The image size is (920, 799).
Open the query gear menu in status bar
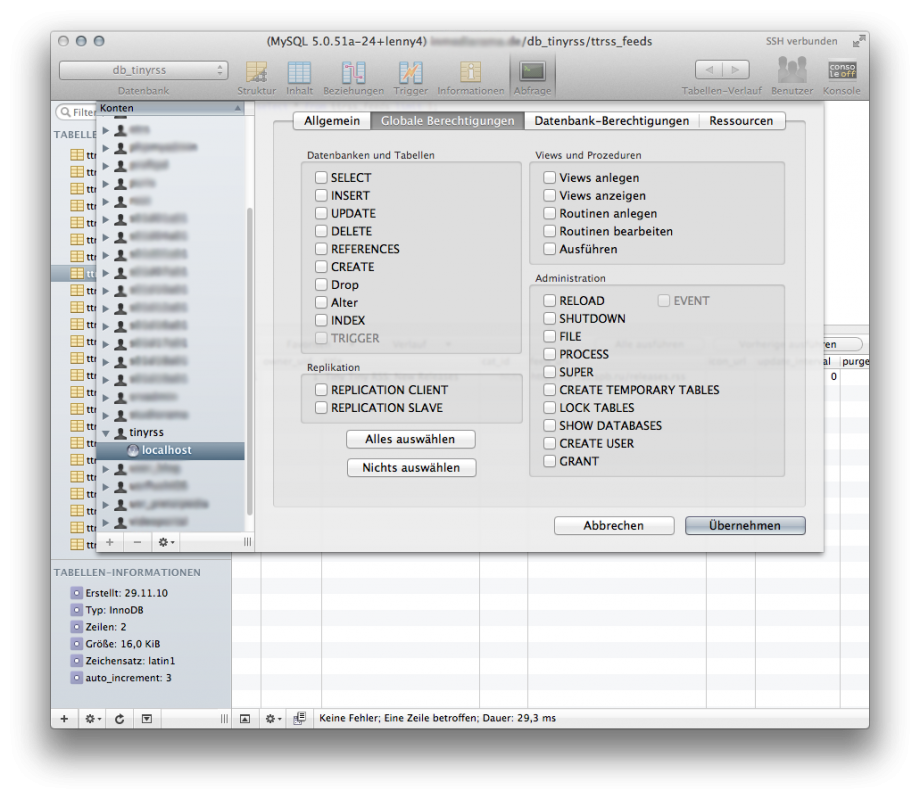[x=273, y=719]
